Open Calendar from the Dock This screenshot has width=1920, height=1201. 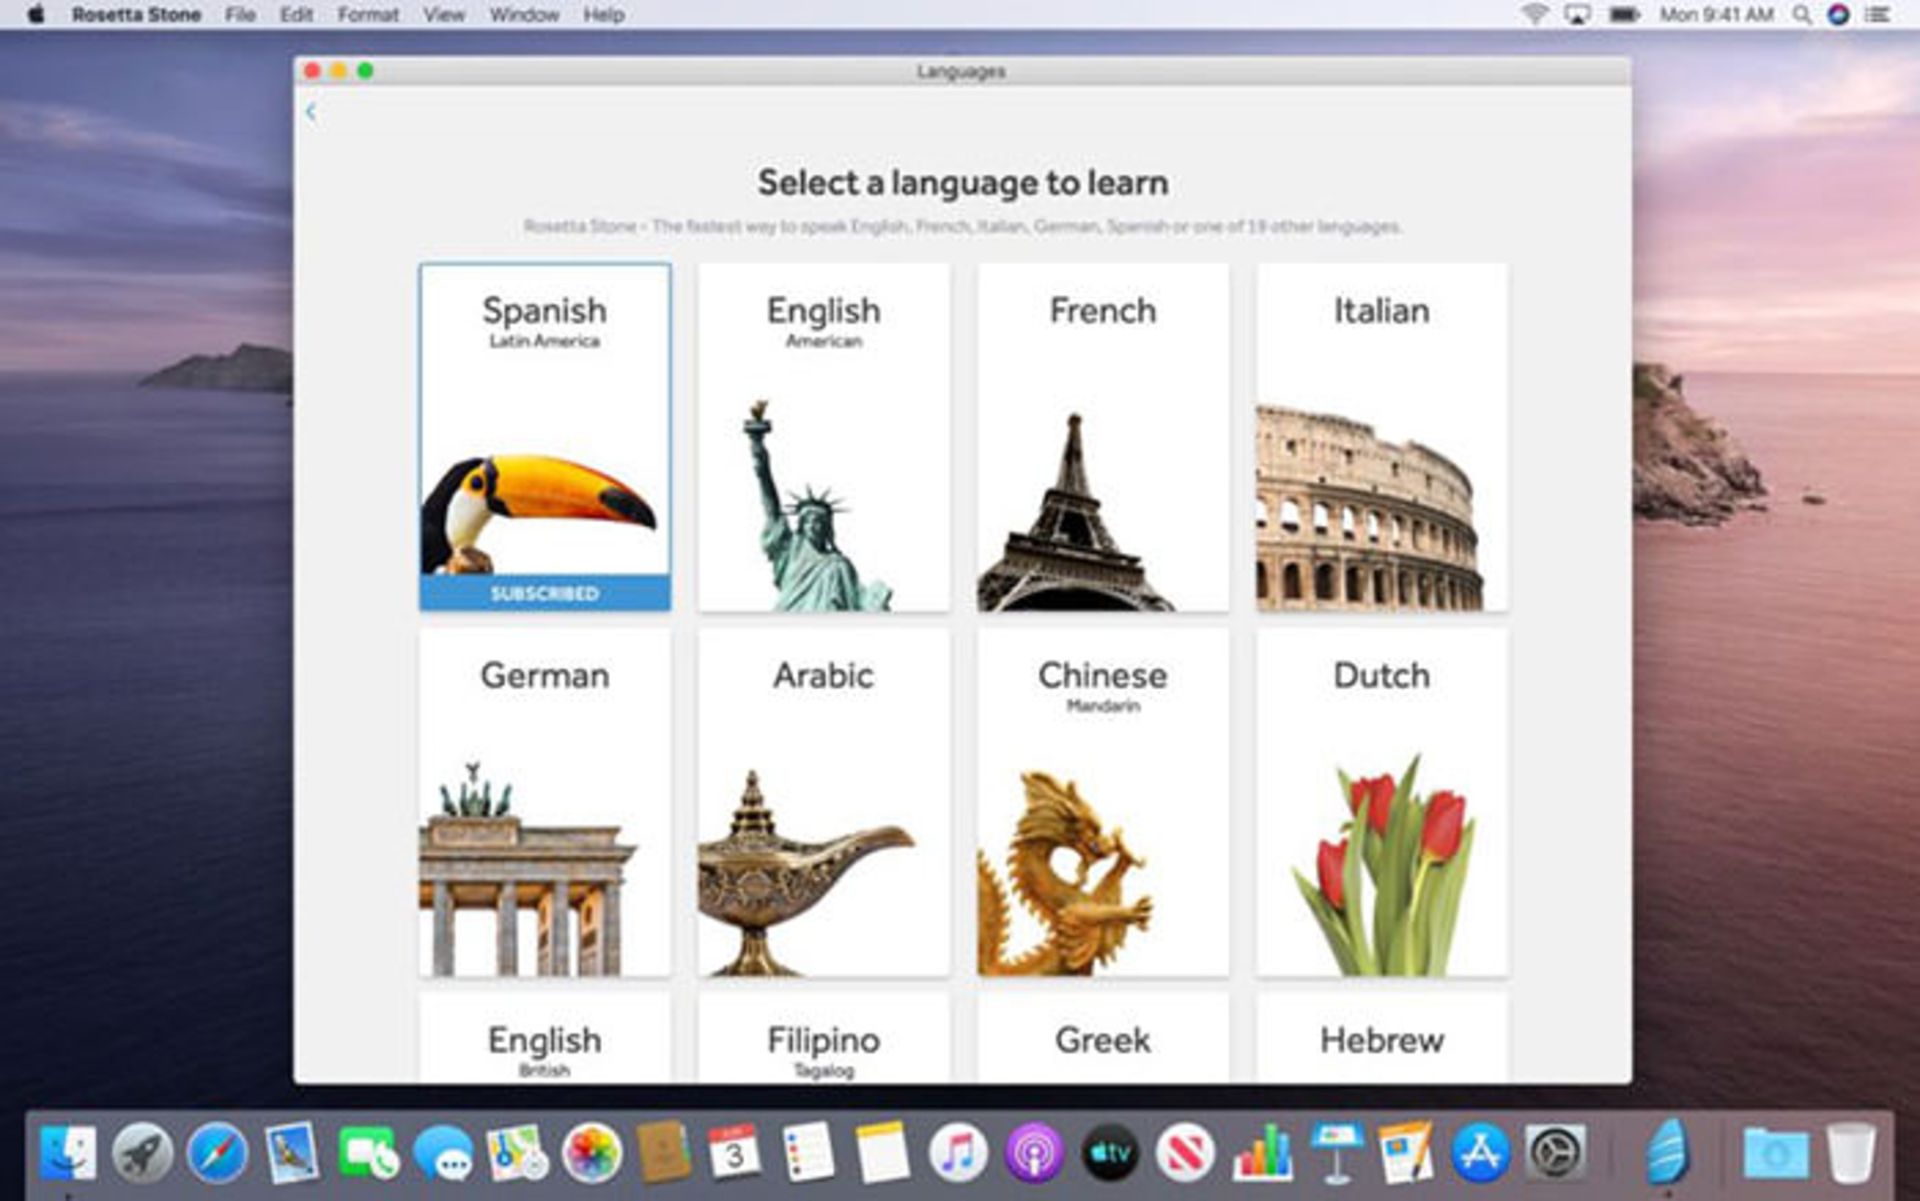[735, 1153]
